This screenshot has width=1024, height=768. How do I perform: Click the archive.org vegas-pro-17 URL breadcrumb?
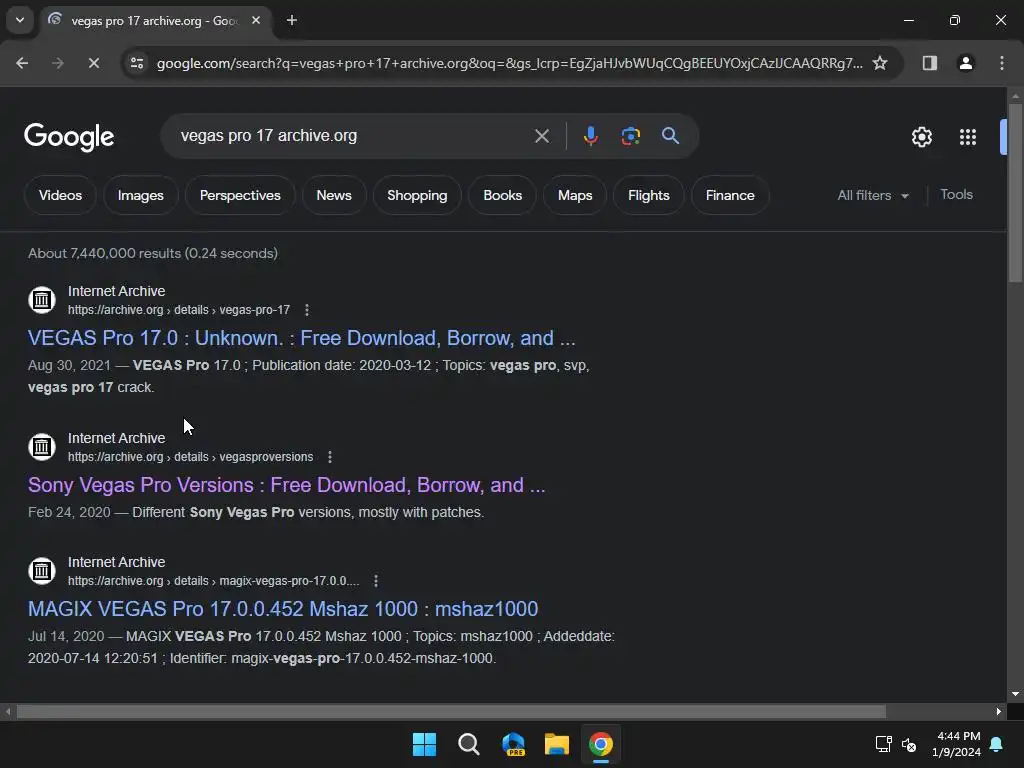(179, 310)
